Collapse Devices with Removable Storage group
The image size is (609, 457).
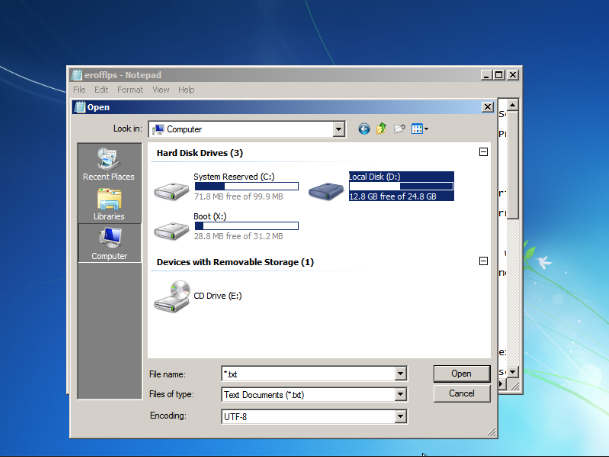point(483,261)
